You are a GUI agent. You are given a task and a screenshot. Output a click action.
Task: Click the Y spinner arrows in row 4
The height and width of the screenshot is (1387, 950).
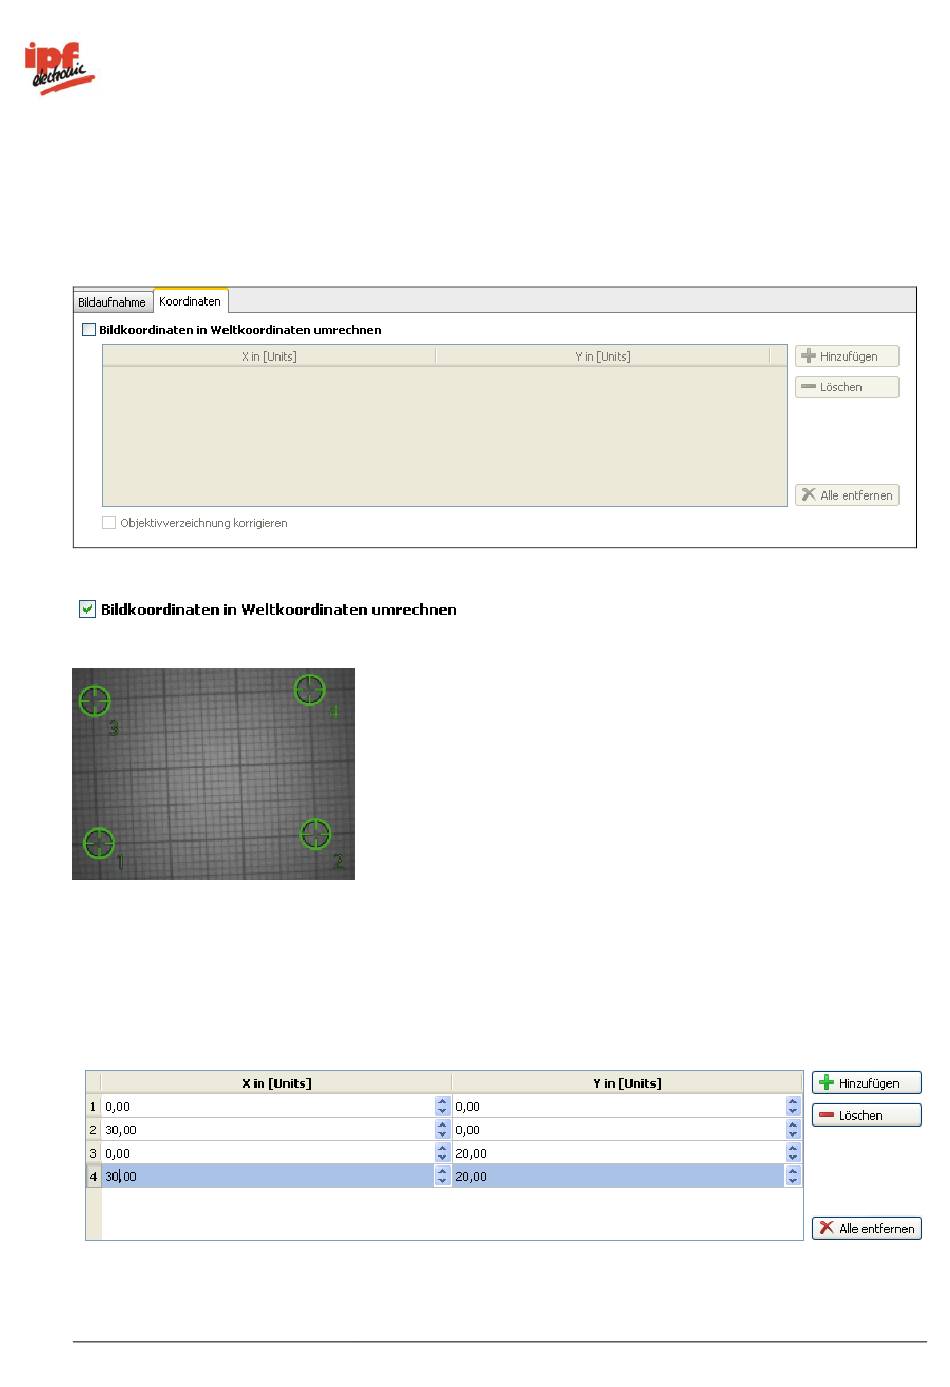pos(793,1177)
